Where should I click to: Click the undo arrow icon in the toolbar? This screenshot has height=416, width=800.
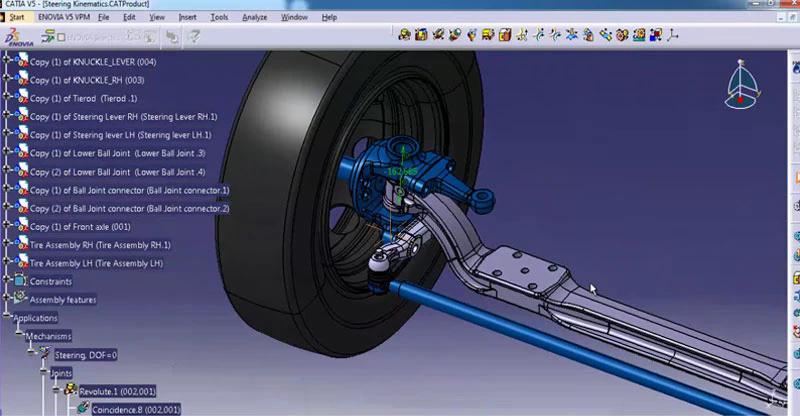pos(172,37)
